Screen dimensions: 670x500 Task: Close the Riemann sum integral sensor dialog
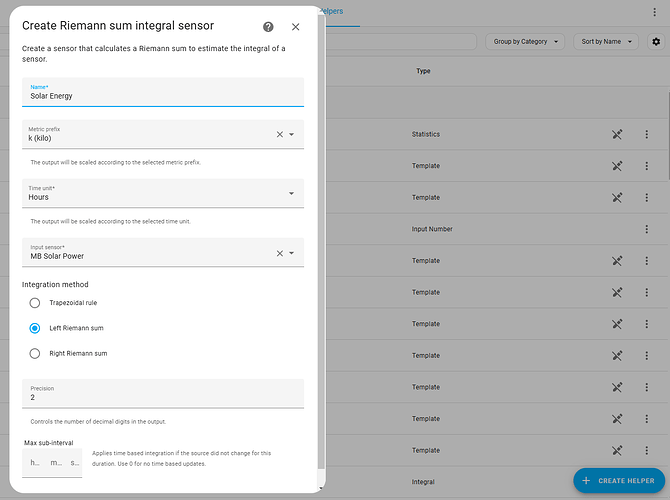295,27
